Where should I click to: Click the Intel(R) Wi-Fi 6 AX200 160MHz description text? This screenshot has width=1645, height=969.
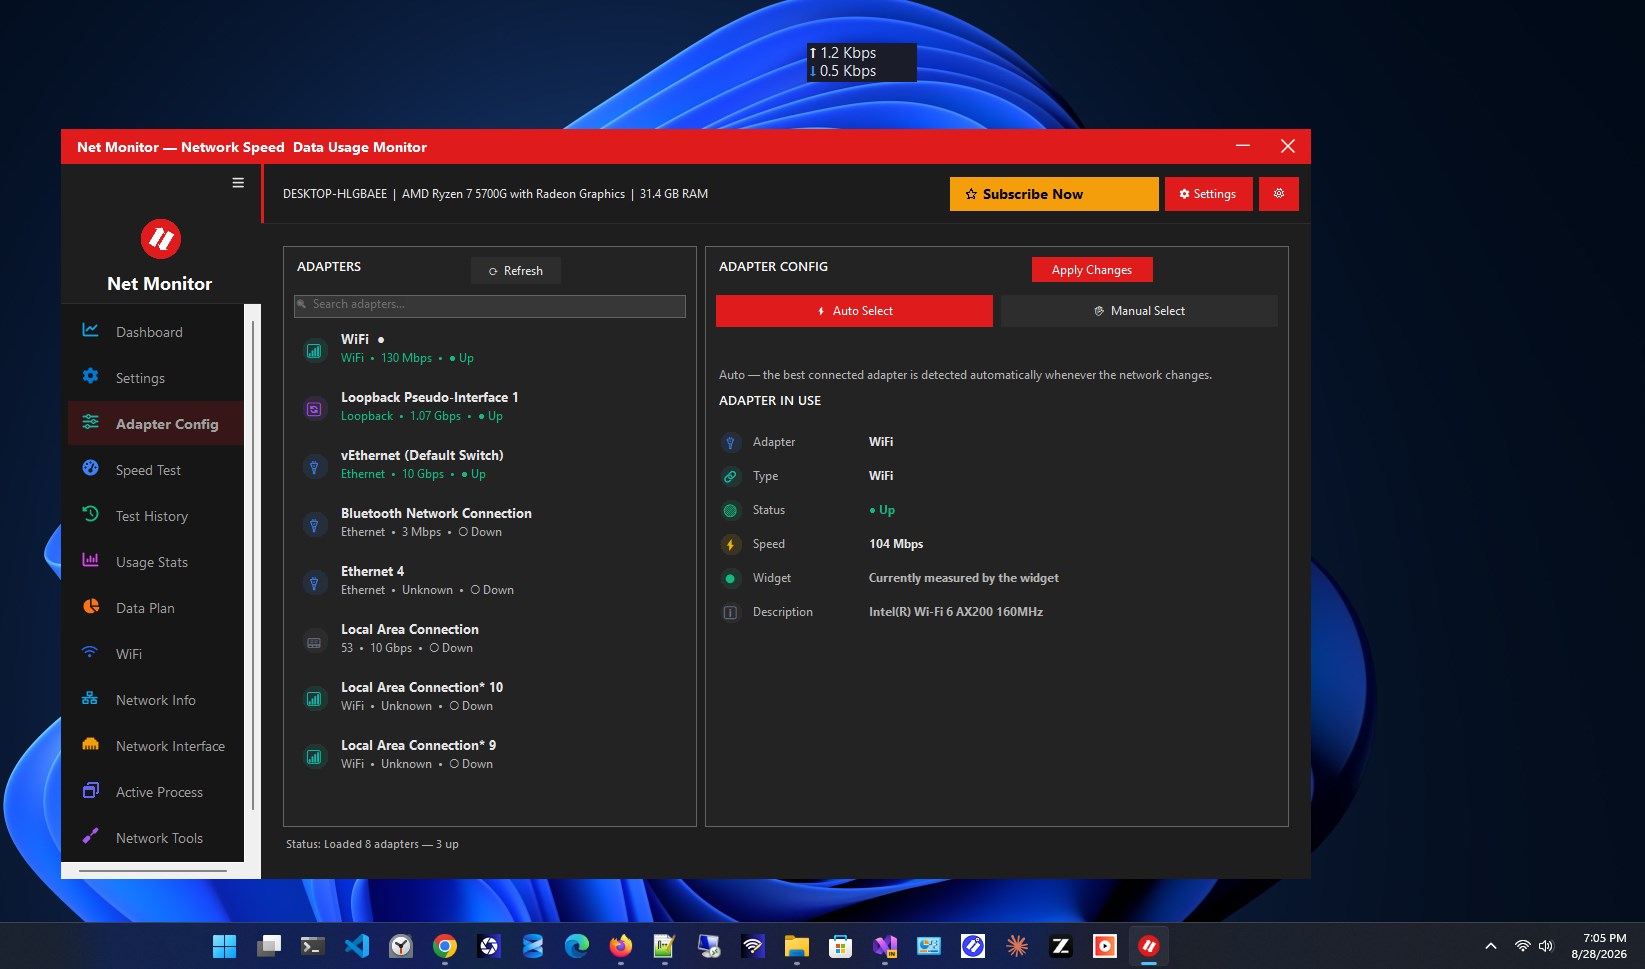tap(956, 612)
